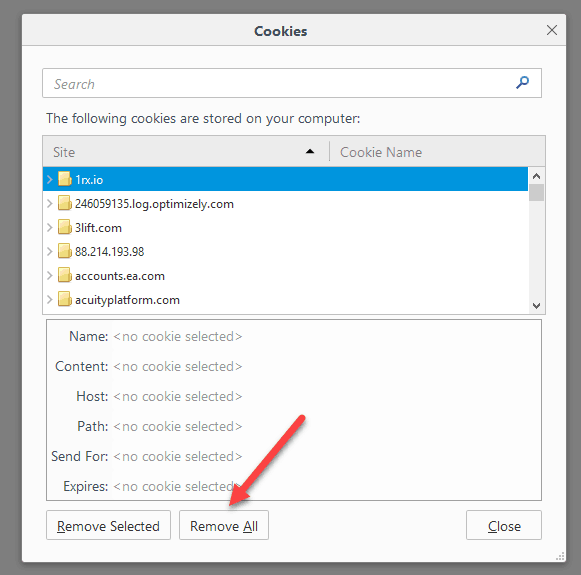Sort by the Site column header

point(186,152)
